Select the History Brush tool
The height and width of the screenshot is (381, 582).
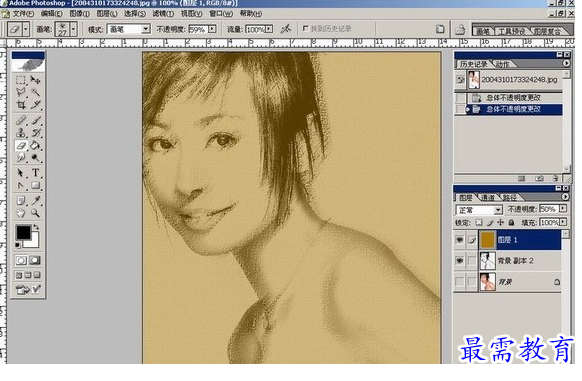pyautogui.click(x=35, y=133)
